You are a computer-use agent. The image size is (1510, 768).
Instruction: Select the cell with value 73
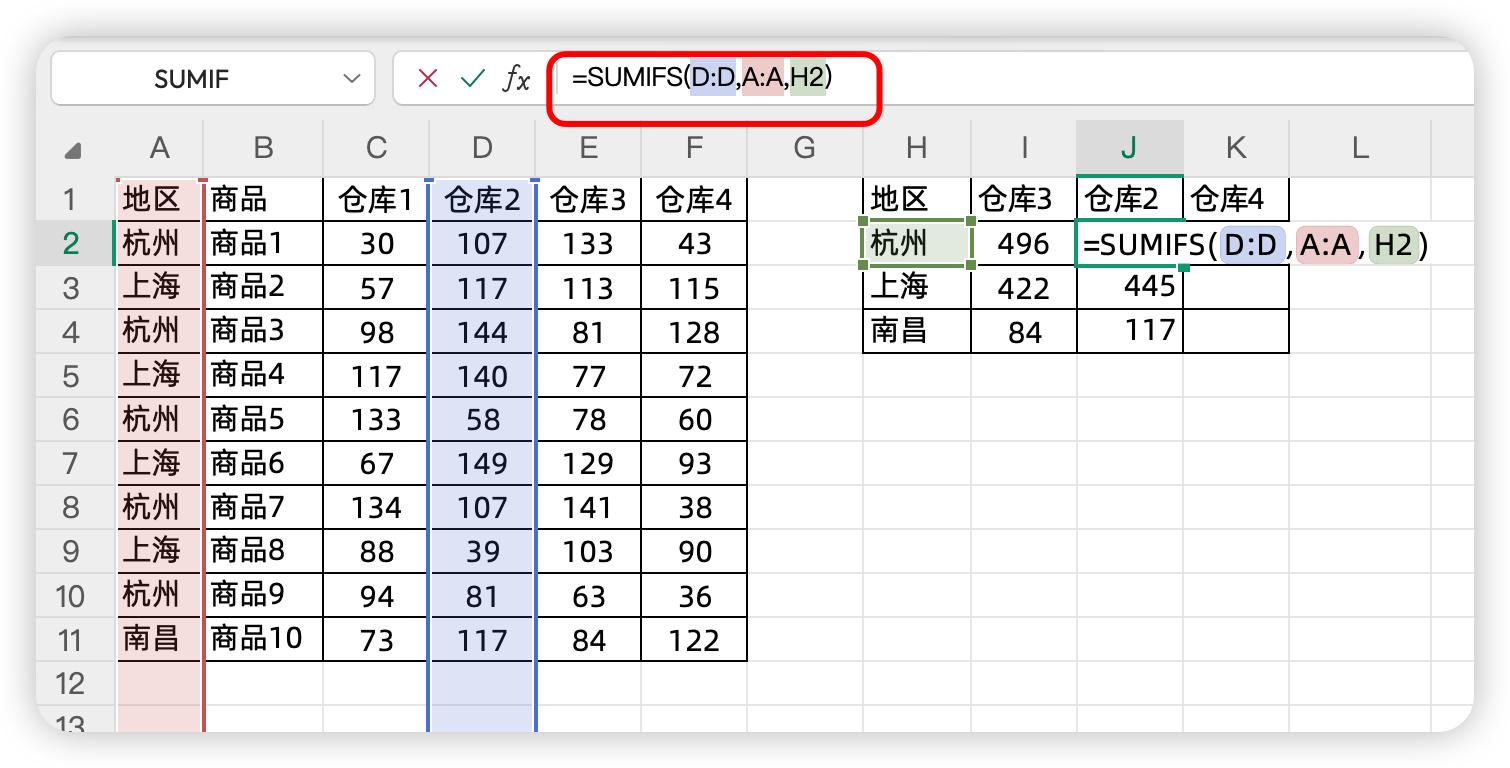tap(376, 640)
